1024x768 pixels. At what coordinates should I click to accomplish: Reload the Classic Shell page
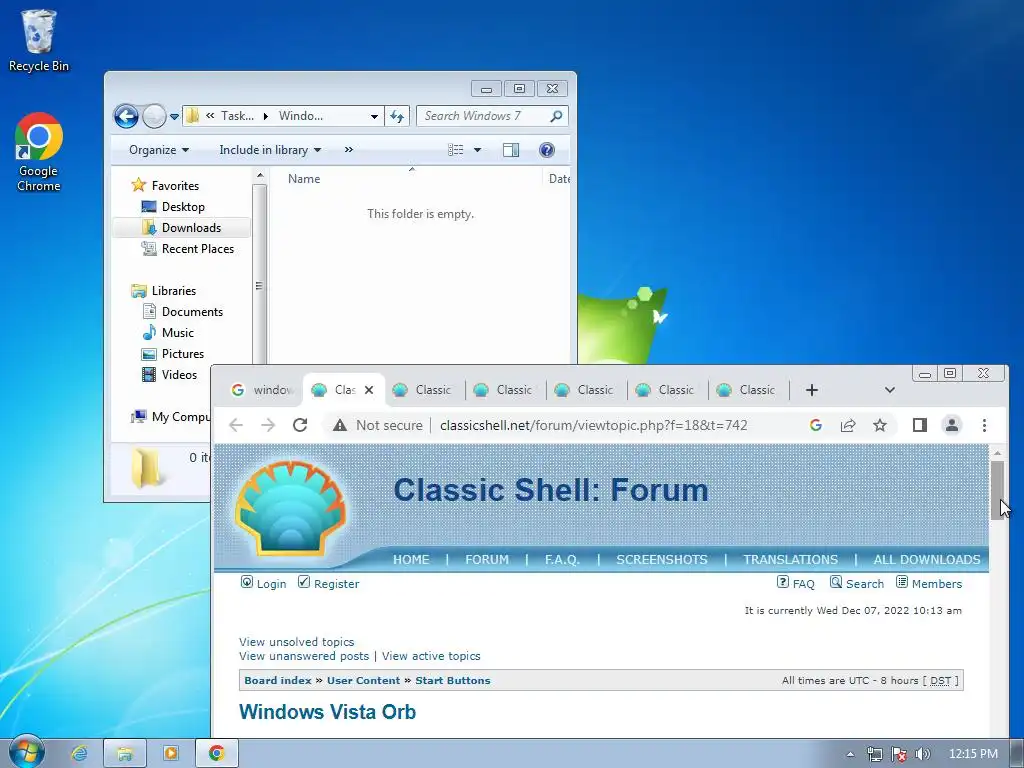coord(300,425)
